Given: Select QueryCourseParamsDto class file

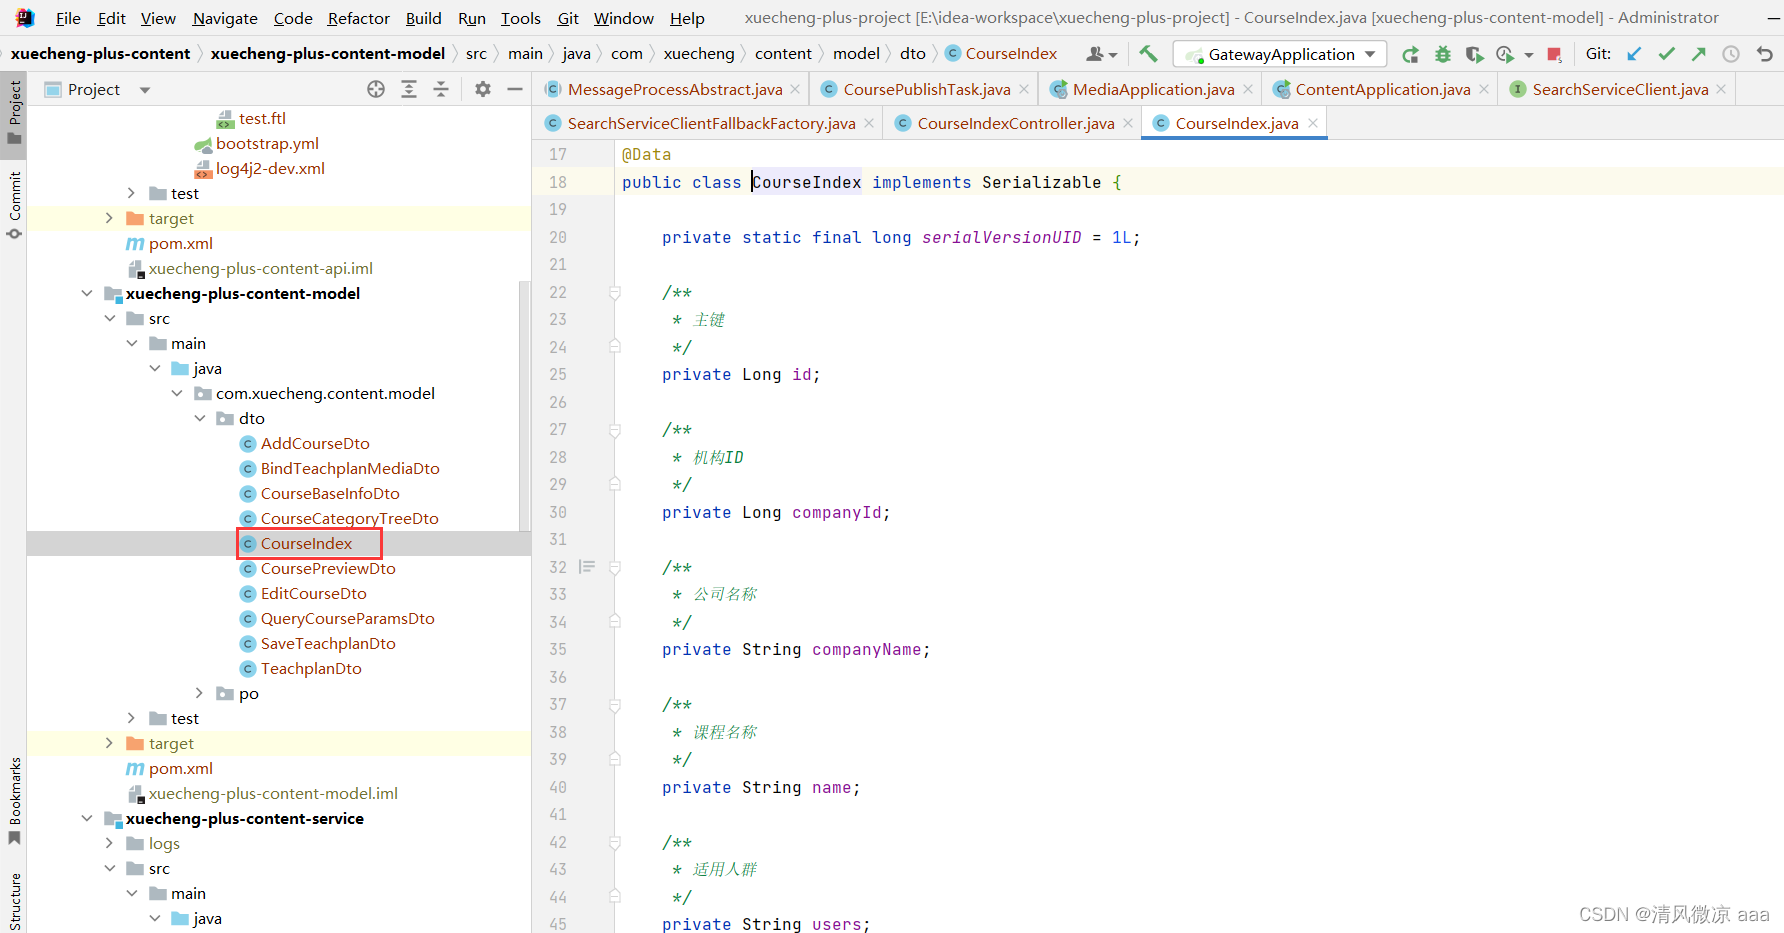Looking at the screenshot, I should (347, 618).
